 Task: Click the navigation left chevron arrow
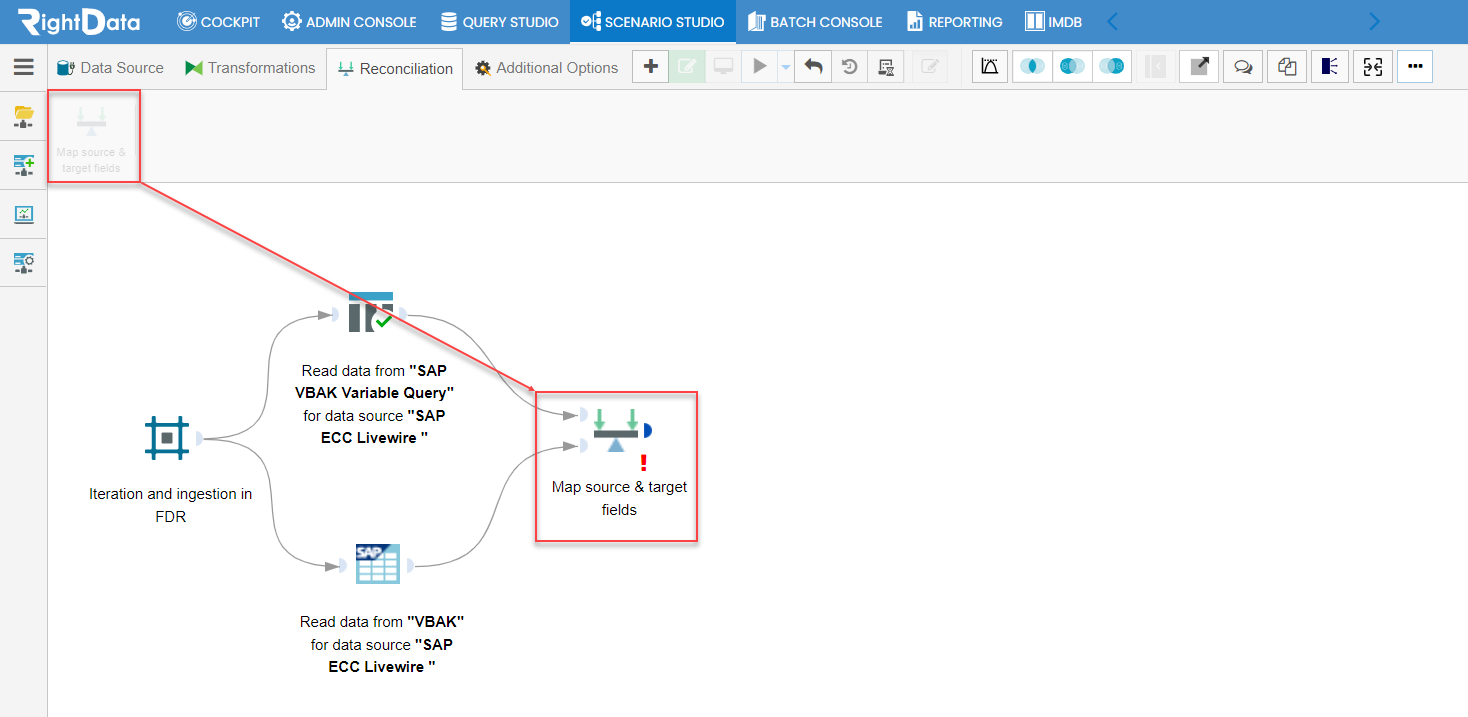pyautogui.click(x=1112, y=21)
